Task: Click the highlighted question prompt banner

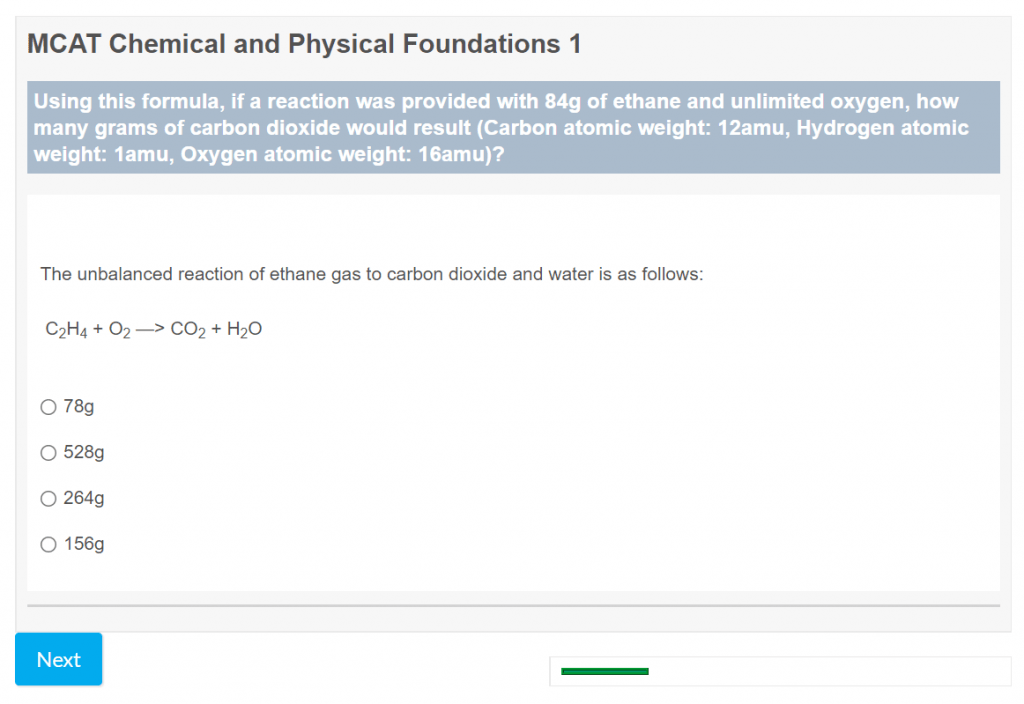Action: pos(512,128)
